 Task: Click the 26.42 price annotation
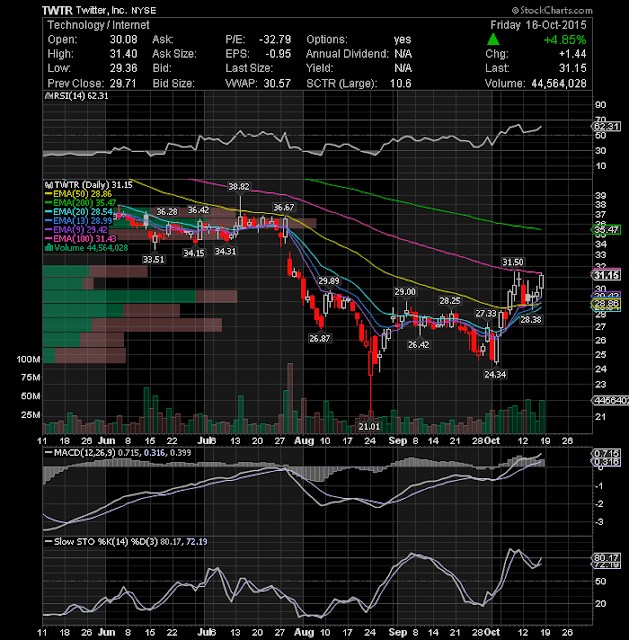(x=418, y=345)
